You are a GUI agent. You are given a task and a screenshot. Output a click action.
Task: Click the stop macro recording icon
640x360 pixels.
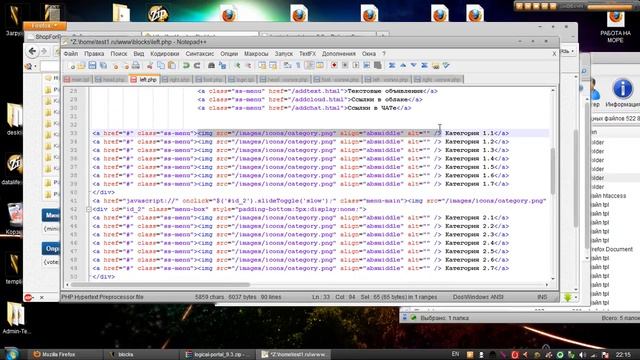pyautogui.click(x=345, y=66)
